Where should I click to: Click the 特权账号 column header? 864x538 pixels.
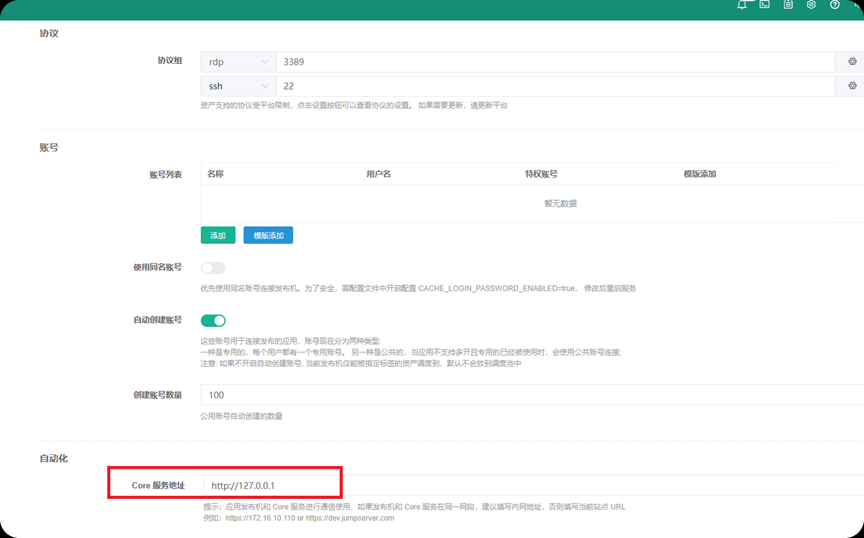pos(541,174)
